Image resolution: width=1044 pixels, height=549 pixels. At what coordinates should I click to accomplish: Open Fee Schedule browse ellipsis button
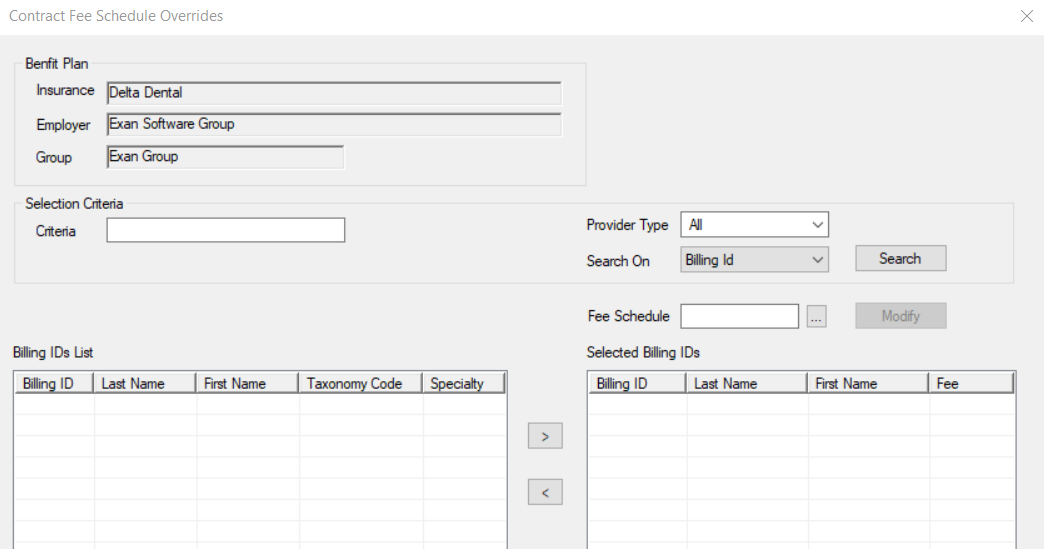[816, 317]
